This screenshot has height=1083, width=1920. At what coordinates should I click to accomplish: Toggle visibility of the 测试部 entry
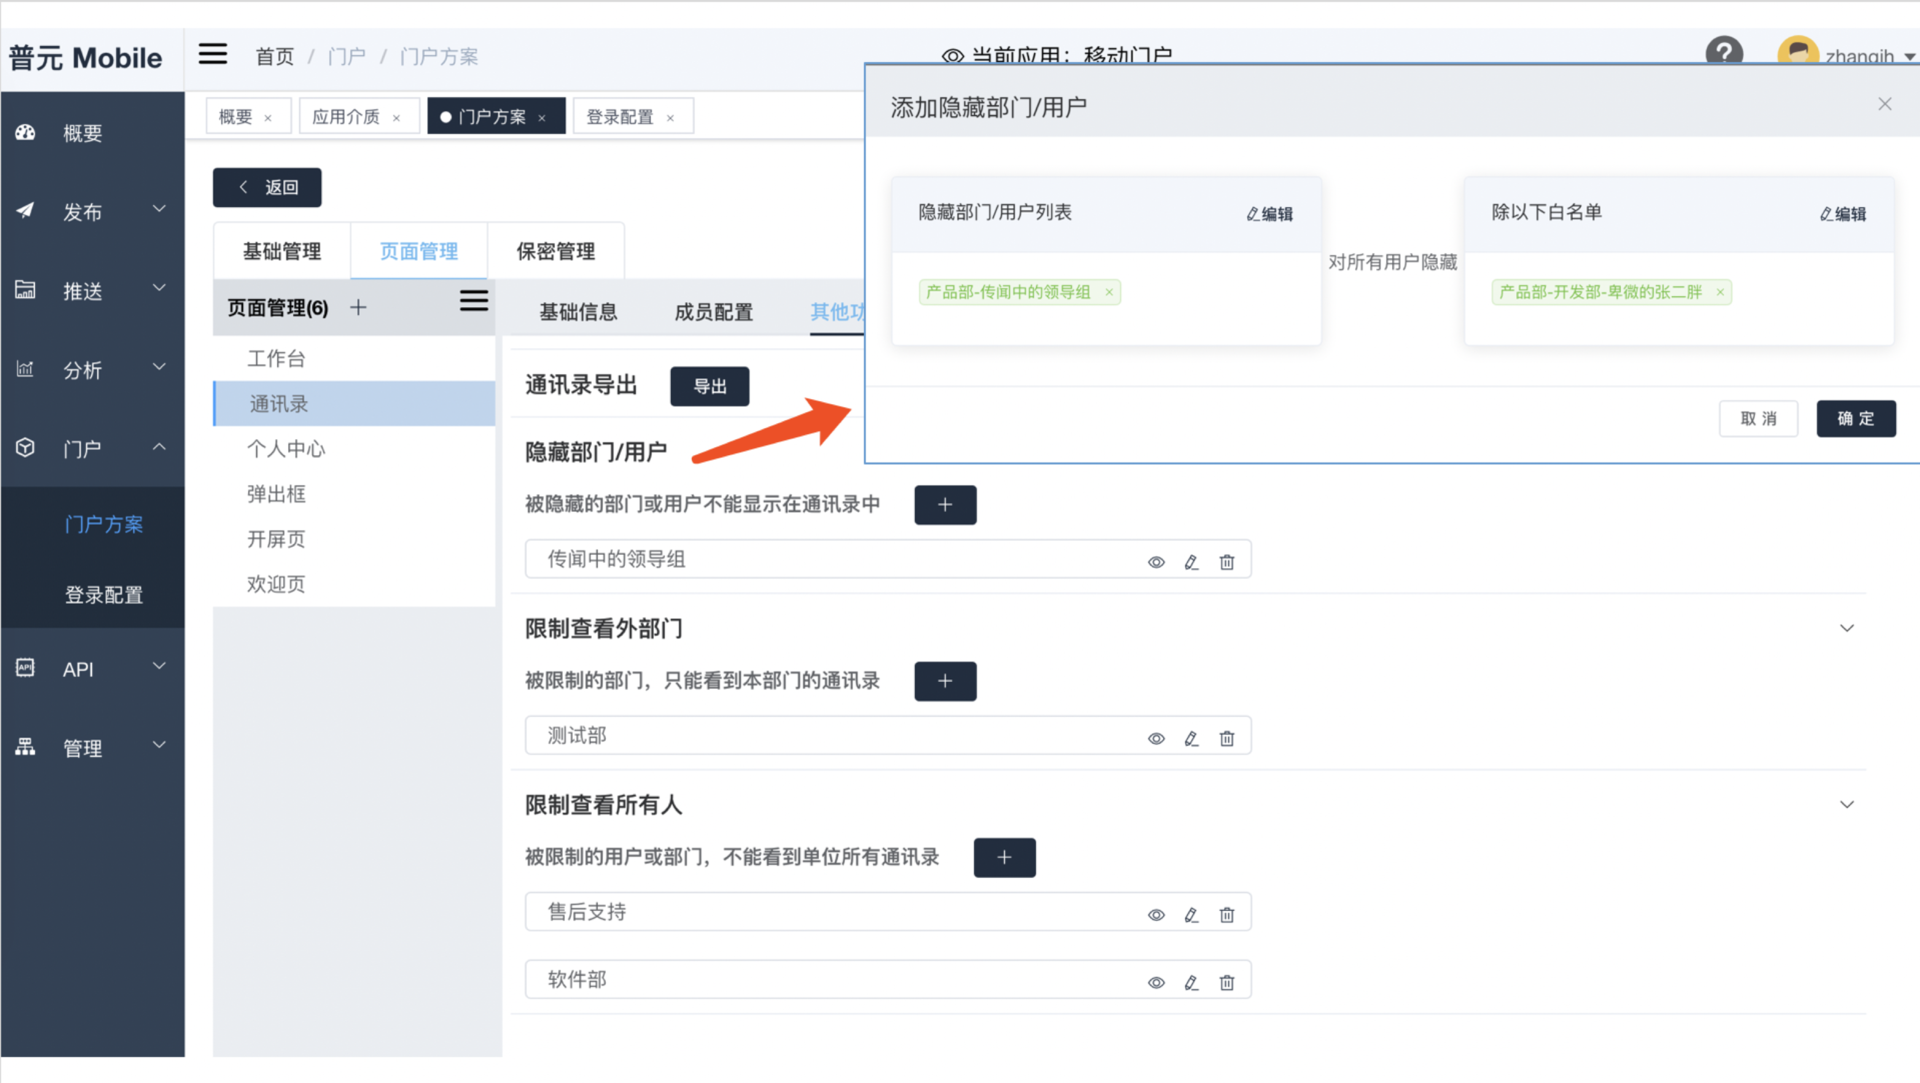[x=1156, y=738]
